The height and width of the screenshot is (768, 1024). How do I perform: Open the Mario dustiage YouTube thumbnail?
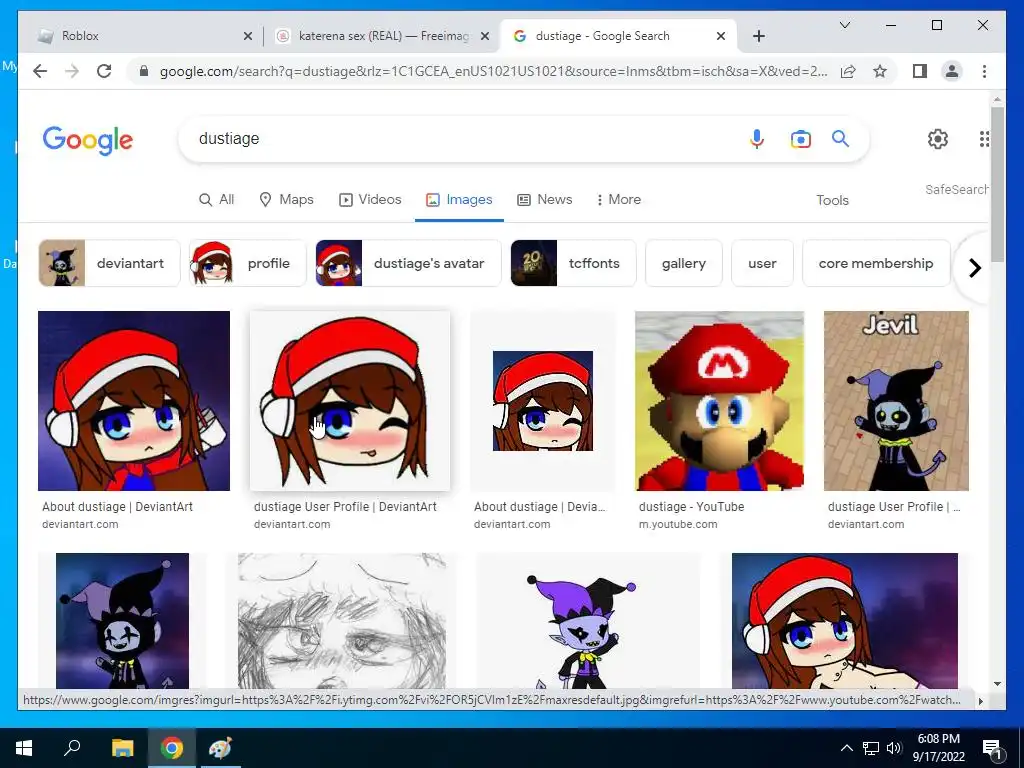719,400
